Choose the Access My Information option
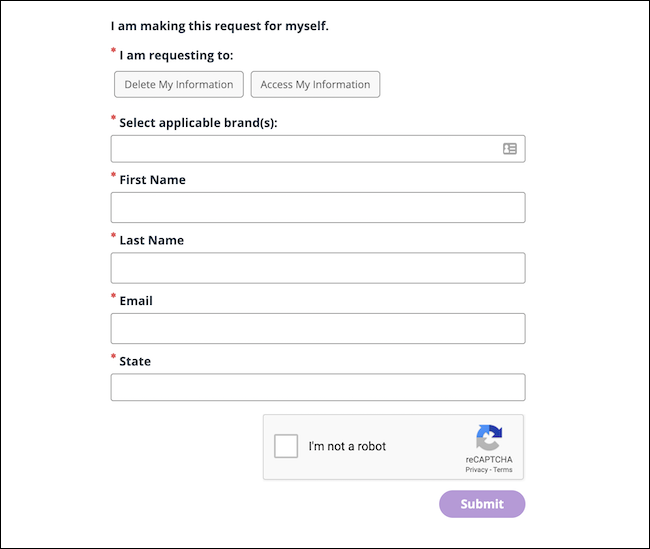Image resolution: width=650 pixels, height=549 pixels. tap(315, 85)
